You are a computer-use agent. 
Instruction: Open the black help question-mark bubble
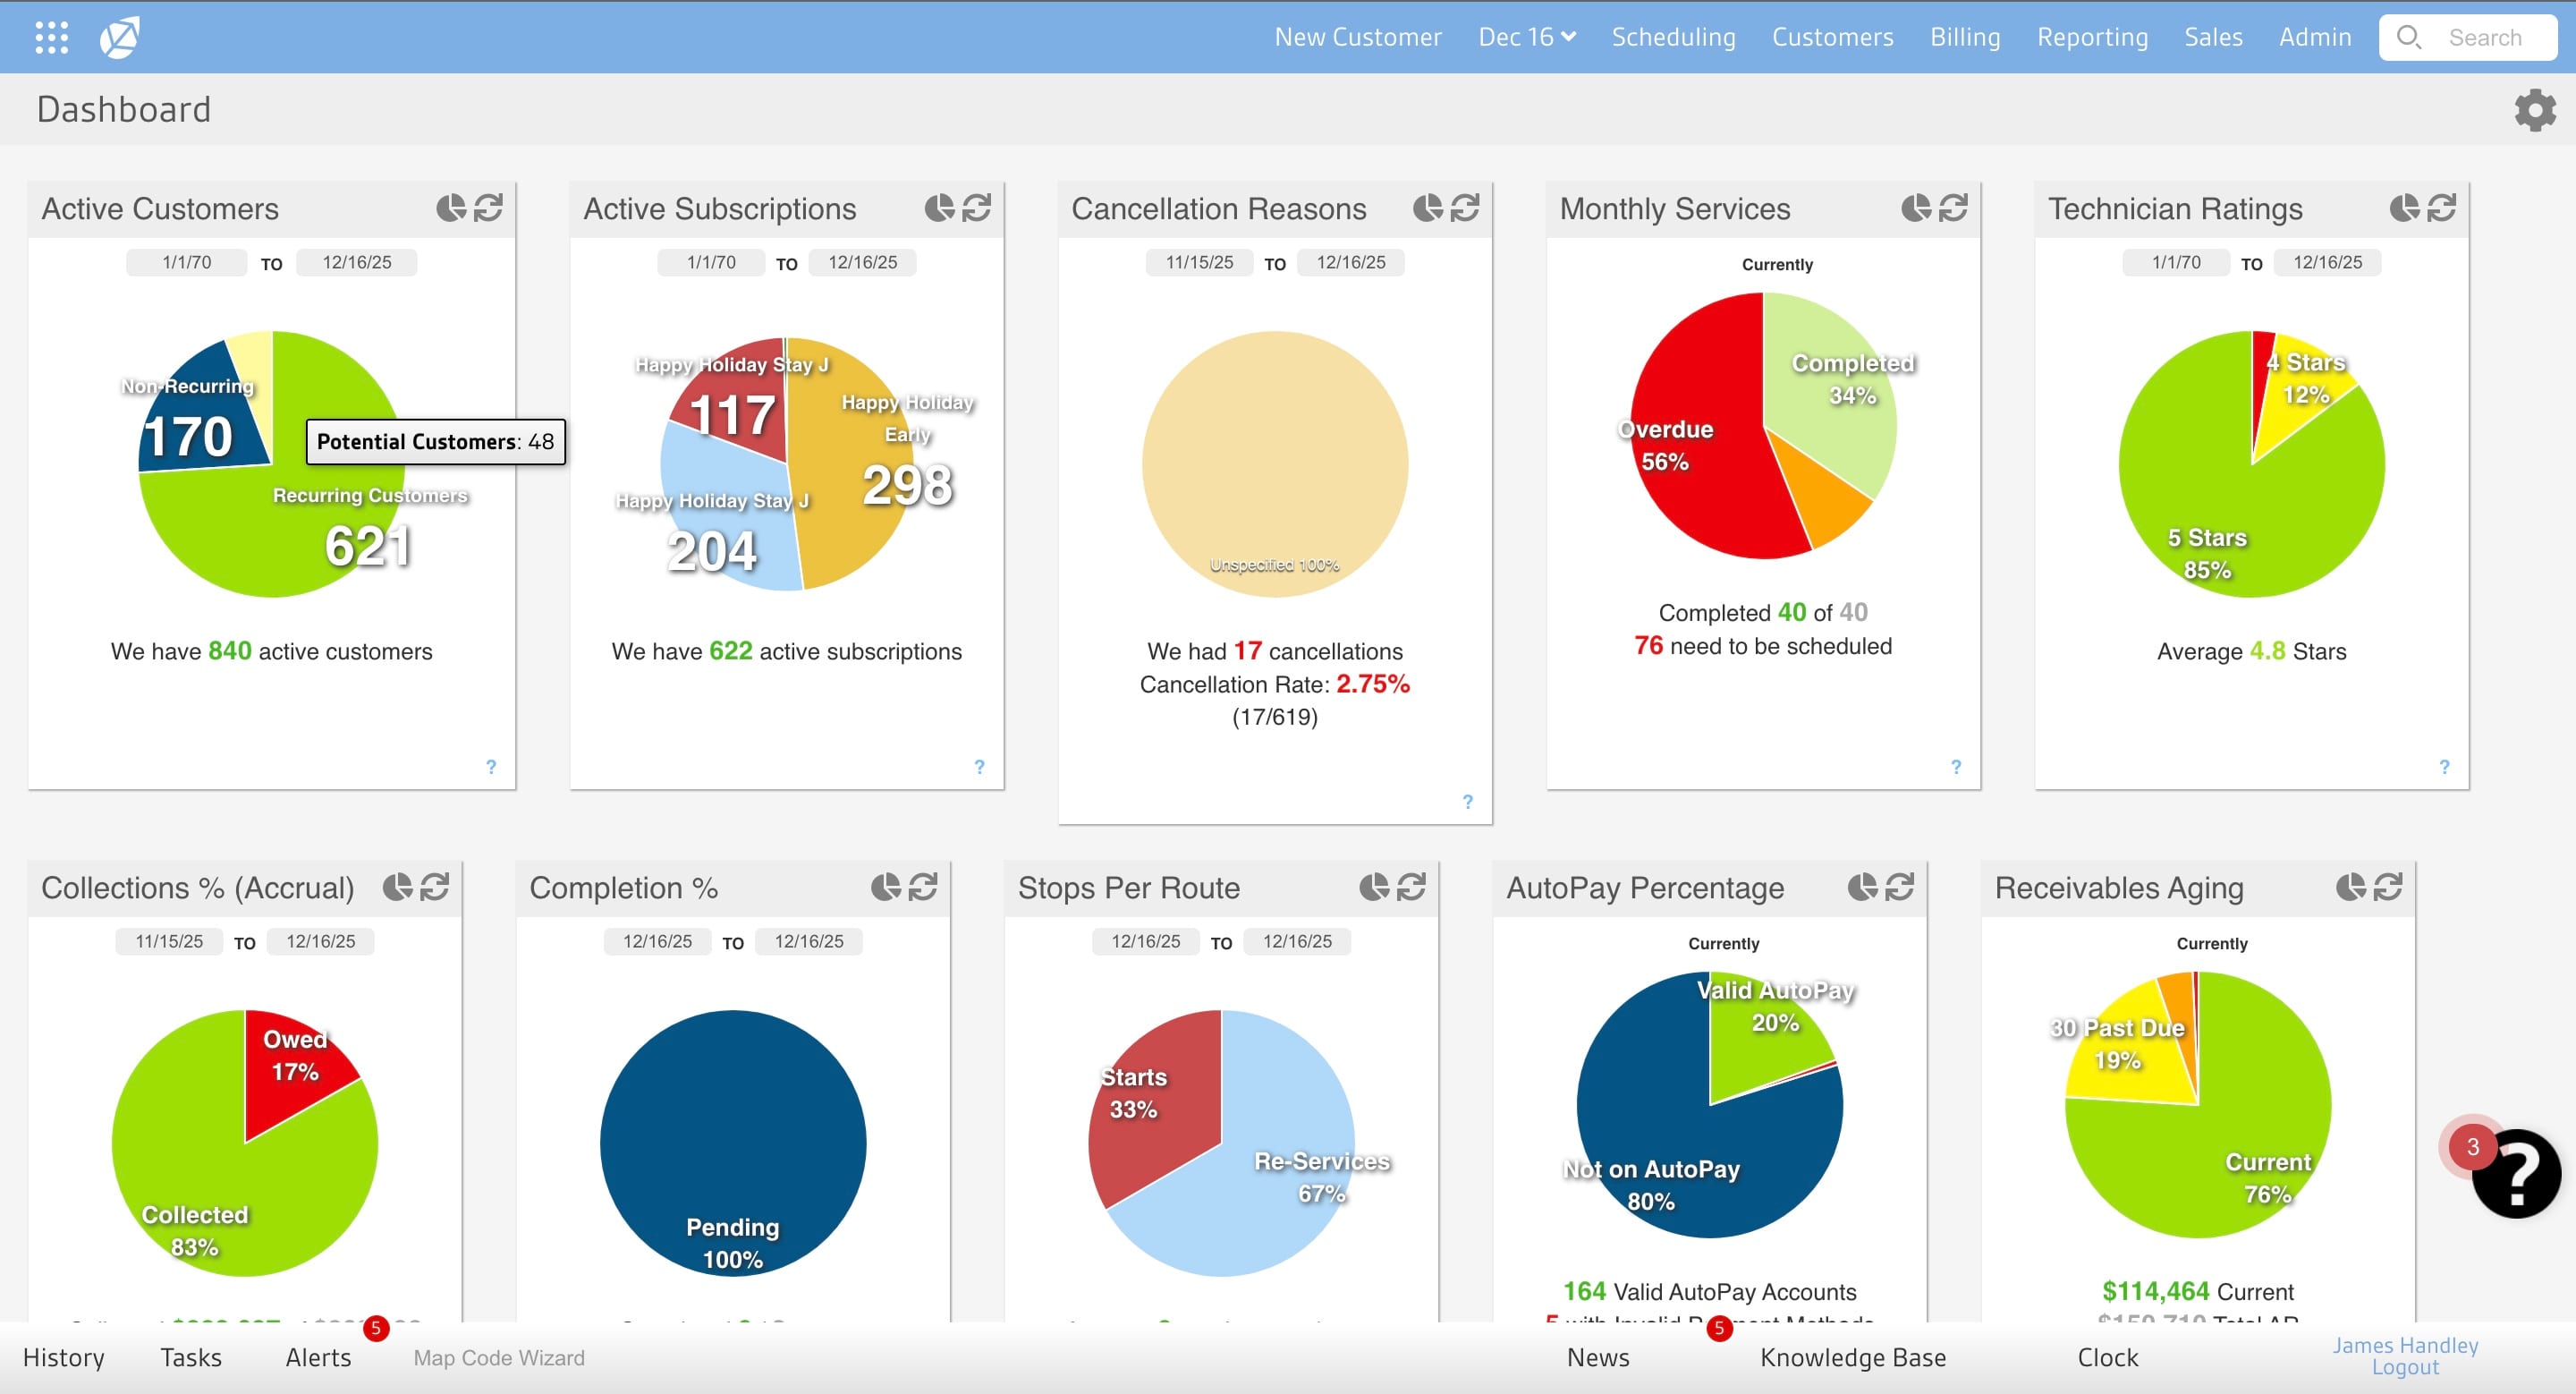click(x=2515, y=1174)
